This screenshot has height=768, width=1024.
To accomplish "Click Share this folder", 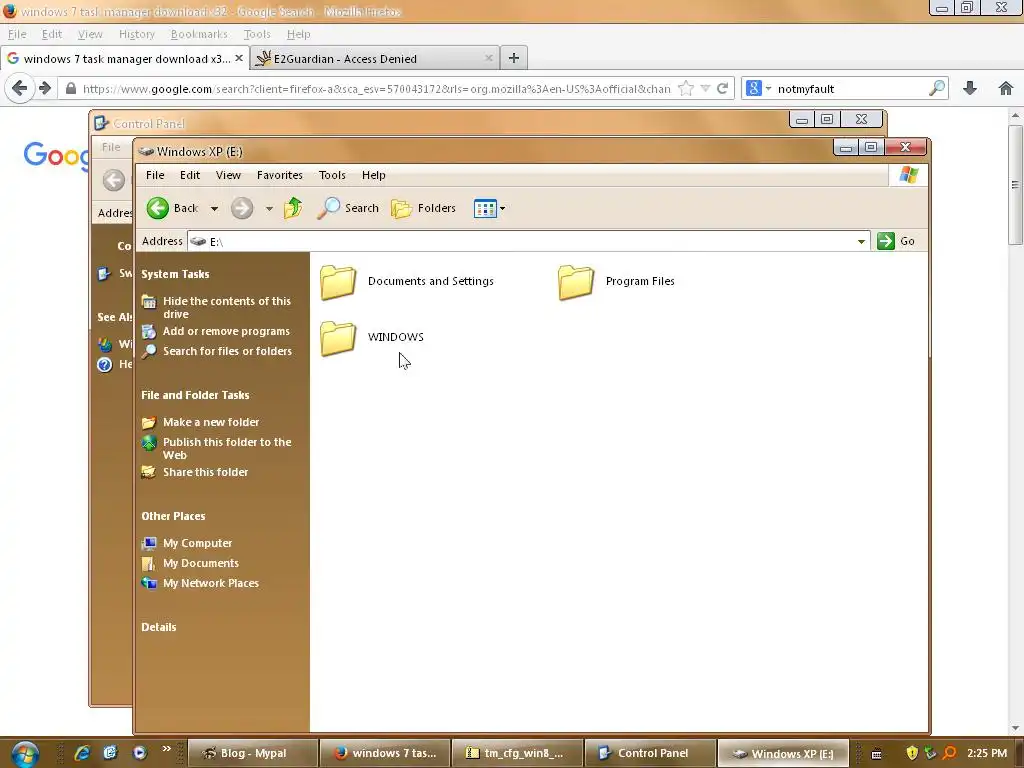I will [205, 472].
